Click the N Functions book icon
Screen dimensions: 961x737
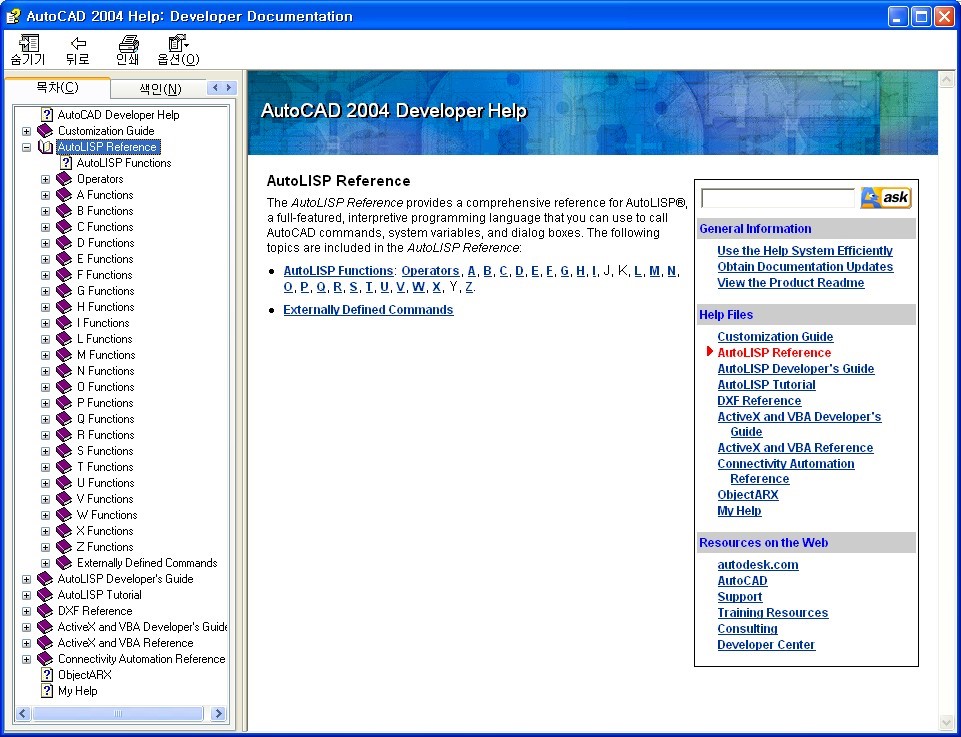click(64, 371)
